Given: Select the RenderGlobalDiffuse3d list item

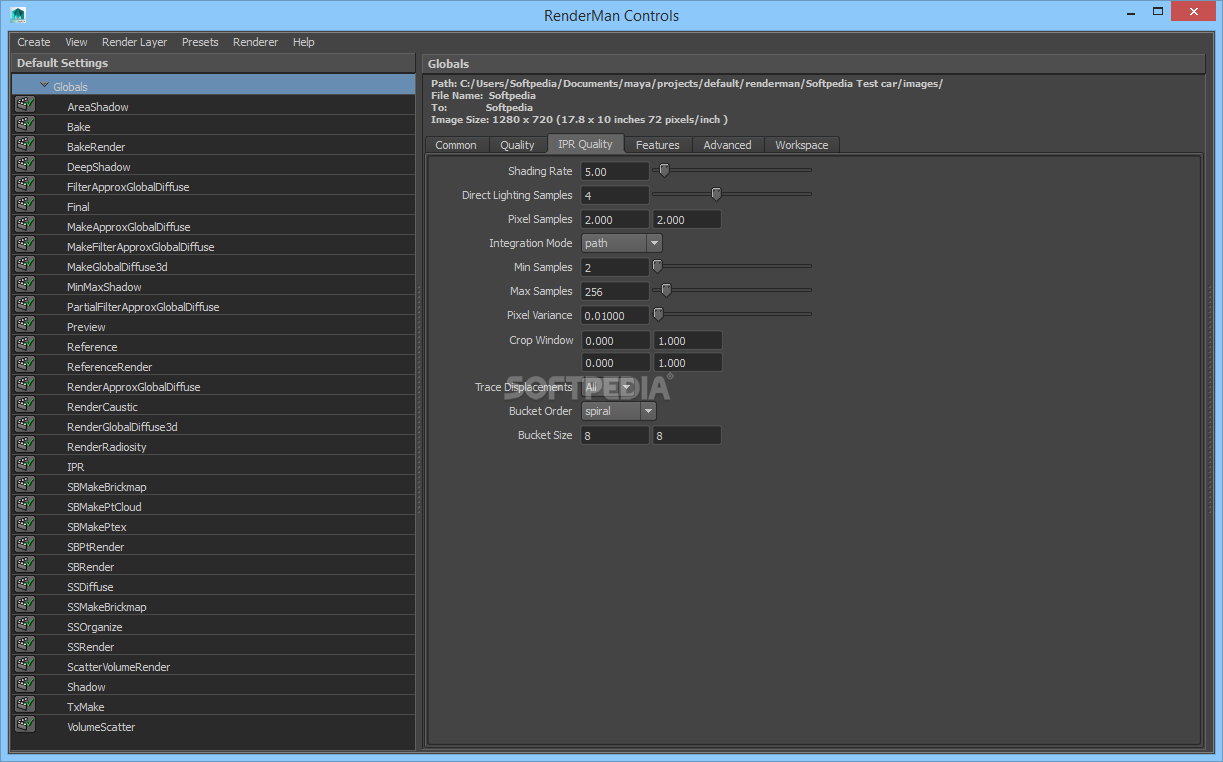Looking at the screenshot, I should pyautogui.click(x=214, y=426).
